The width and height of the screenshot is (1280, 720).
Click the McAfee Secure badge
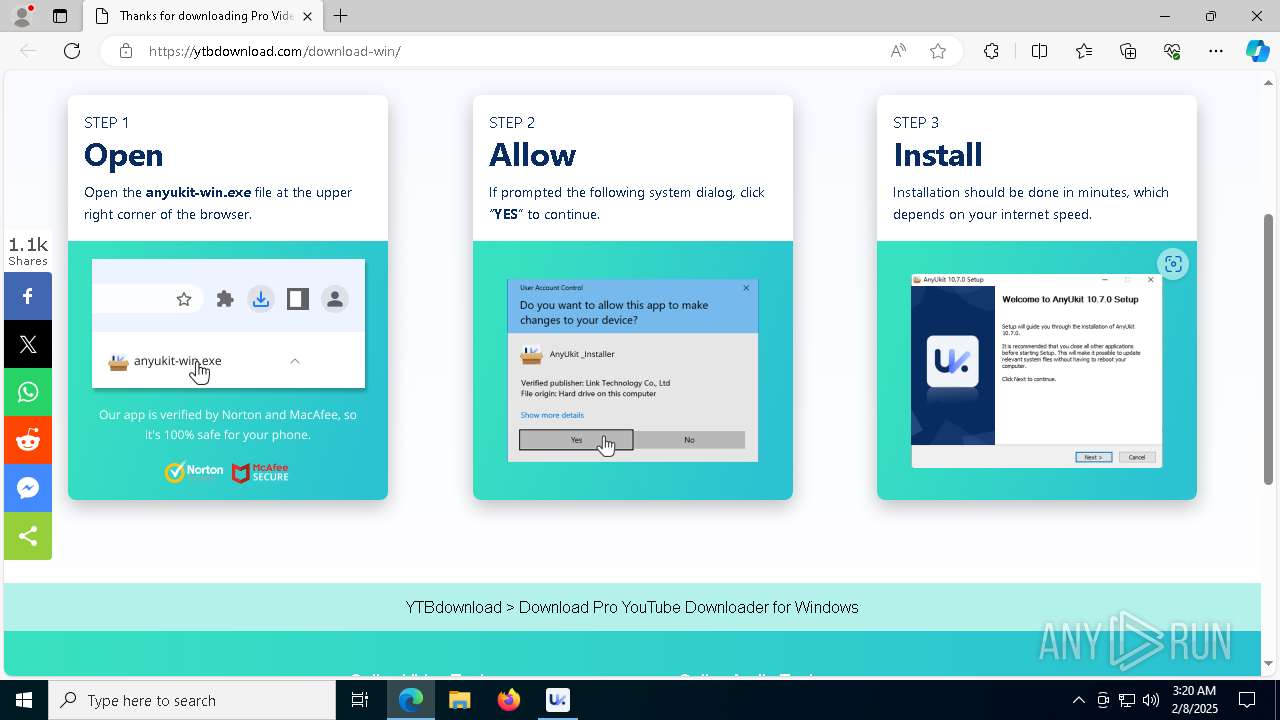pos(260,473)
